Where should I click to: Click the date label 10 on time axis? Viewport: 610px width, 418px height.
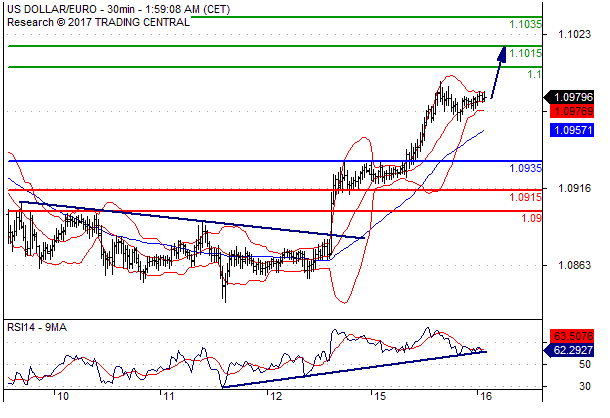pyautogui.click(x=63, y=397)
